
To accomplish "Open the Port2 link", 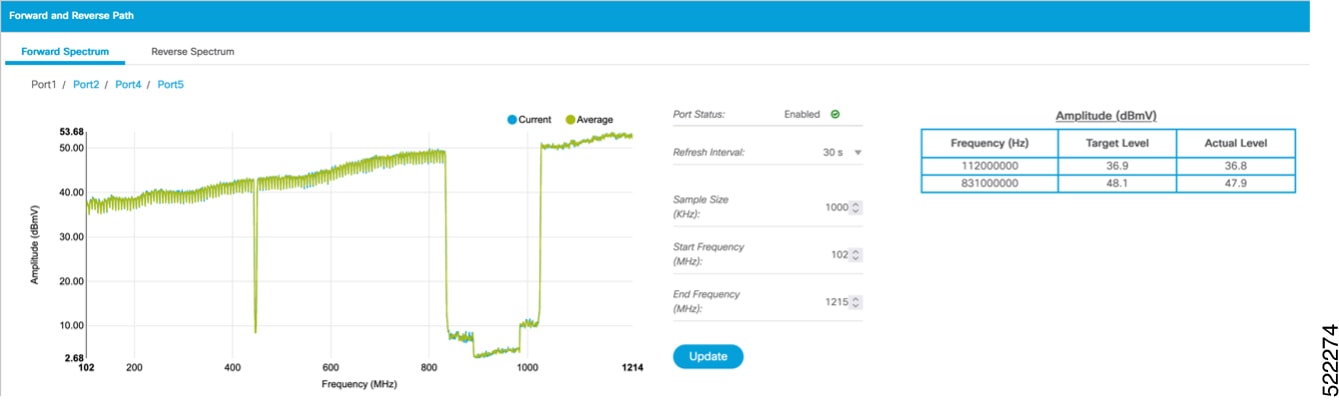I will click(86, 85).
